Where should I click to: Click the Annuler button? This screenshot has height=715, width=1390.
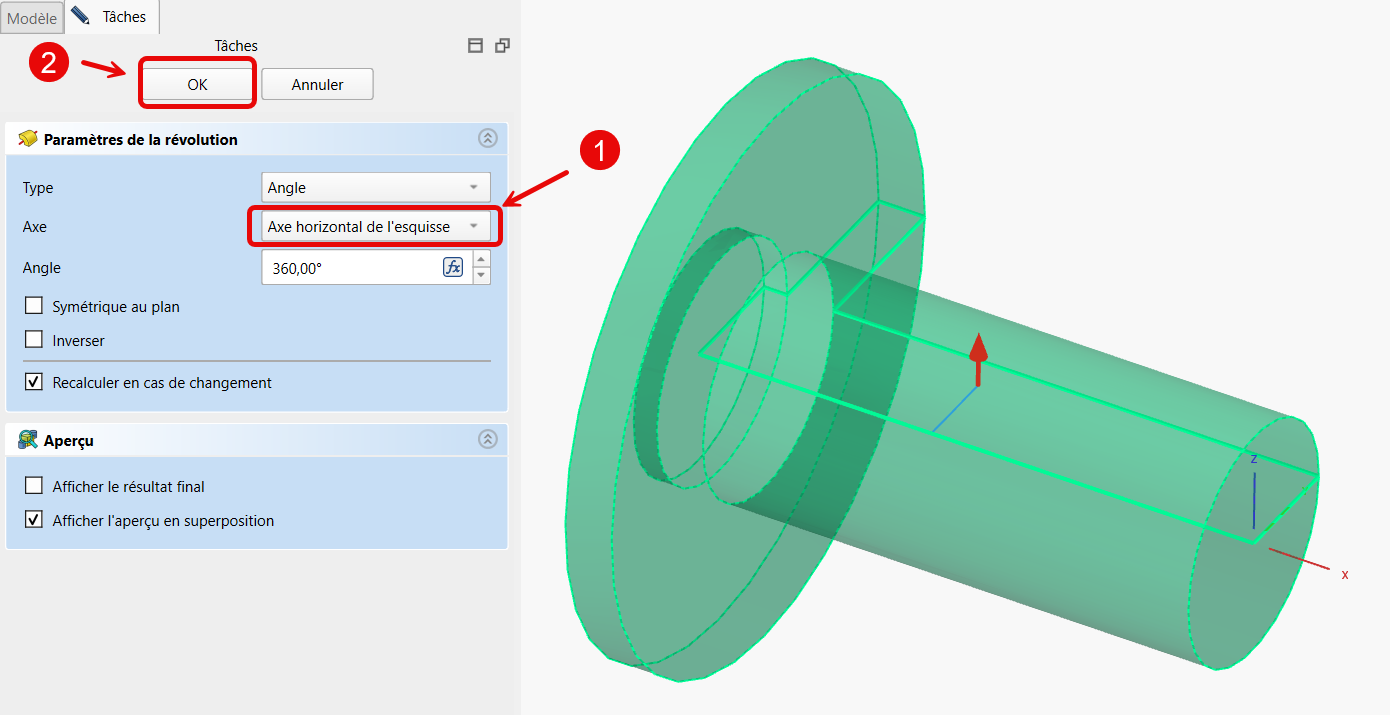(x=317, y=85)
